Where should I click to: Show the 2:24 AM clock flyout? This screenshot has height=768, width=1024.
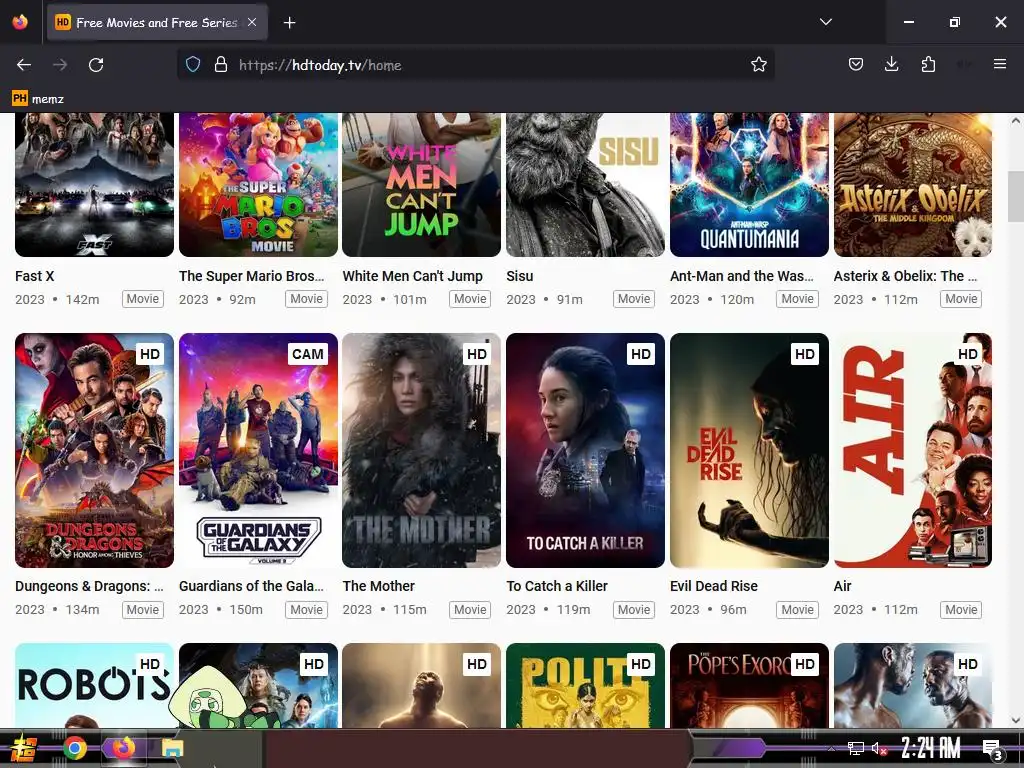(931, 748)
